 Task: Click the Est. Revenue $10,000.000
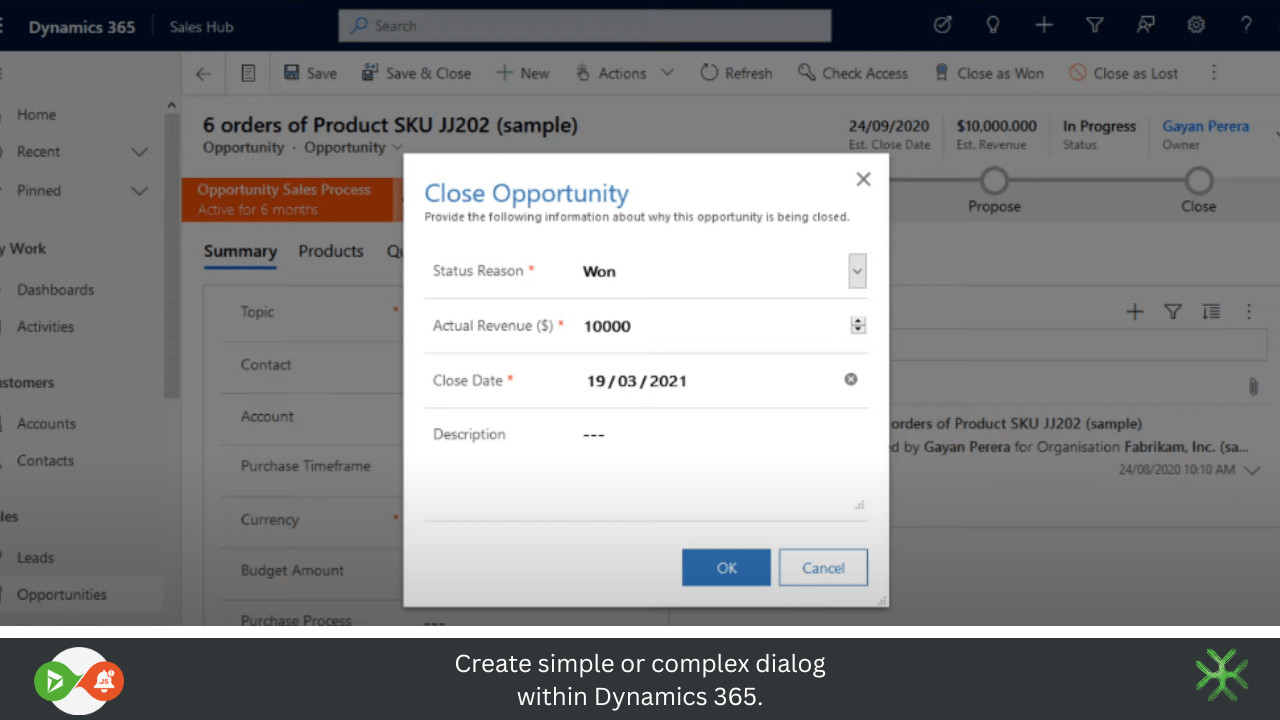pos(996,126)
